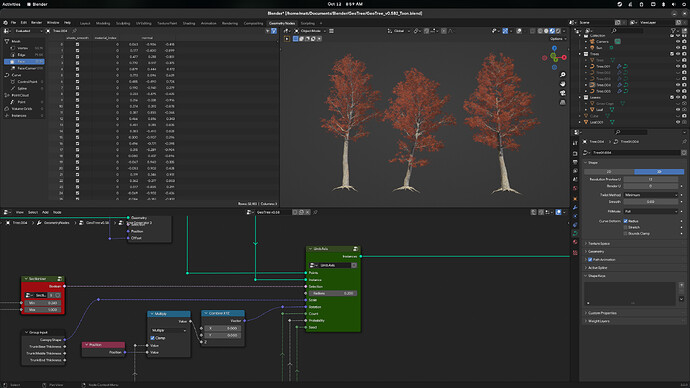
Task: Click the node editor type icon
Action: (x=7, y=212)
